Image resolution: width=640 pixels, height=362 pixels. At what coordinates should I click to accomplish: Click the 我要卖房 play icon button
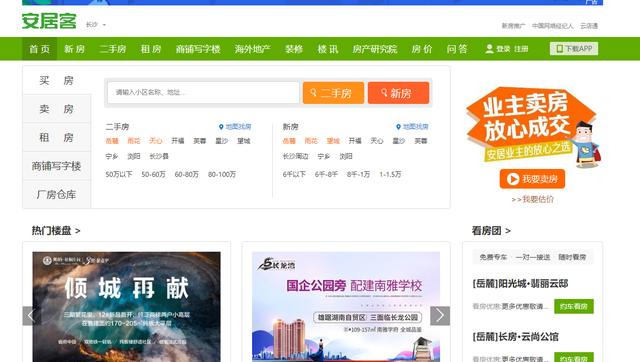pos(532,179)
